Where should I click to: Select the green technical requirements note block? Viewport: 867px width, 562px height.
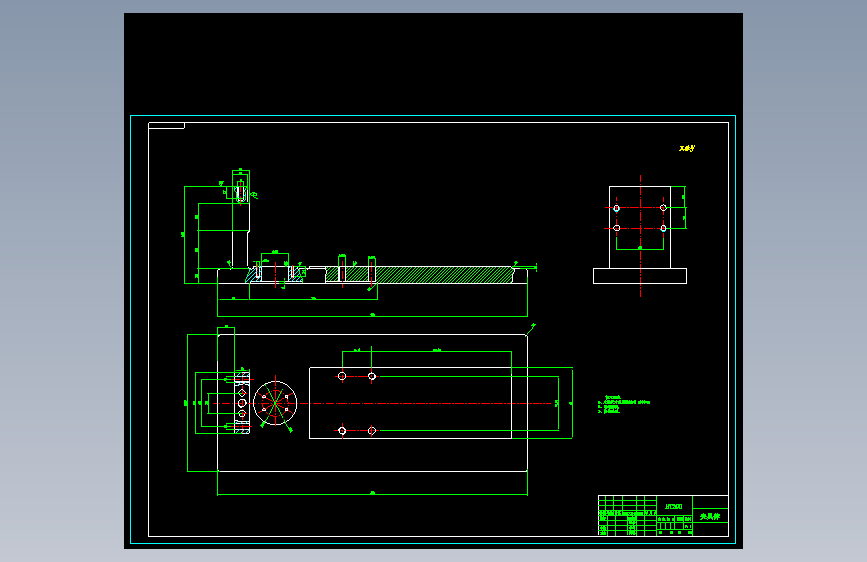click(624, 405)
